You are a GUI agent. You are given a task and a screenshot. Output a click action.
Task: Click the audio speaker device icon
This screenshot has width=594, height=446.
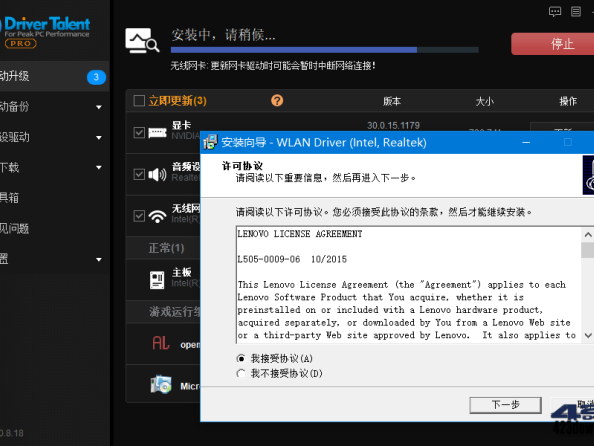coord(157,174)
